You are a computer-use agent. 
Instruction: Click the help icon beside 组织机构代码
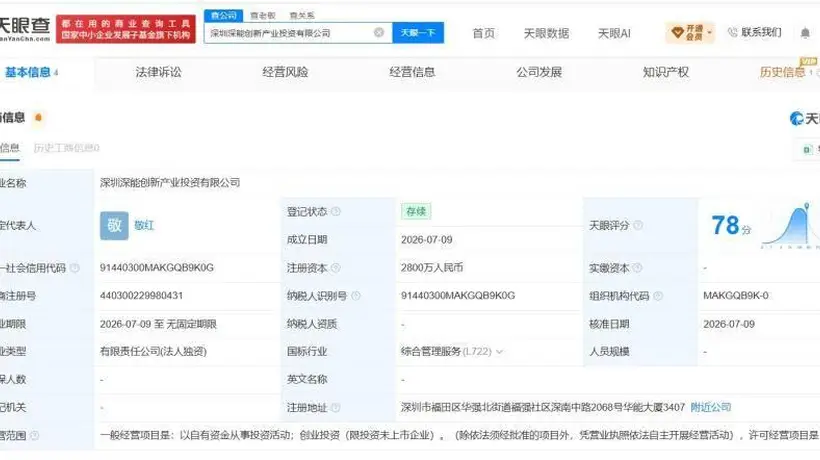click(x=658, y=296)
